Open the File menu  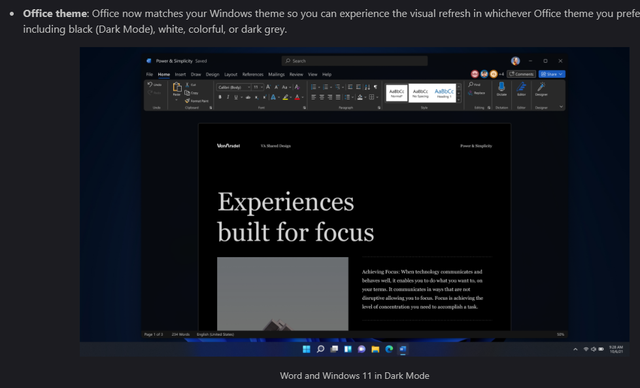(x=149, y=74)
